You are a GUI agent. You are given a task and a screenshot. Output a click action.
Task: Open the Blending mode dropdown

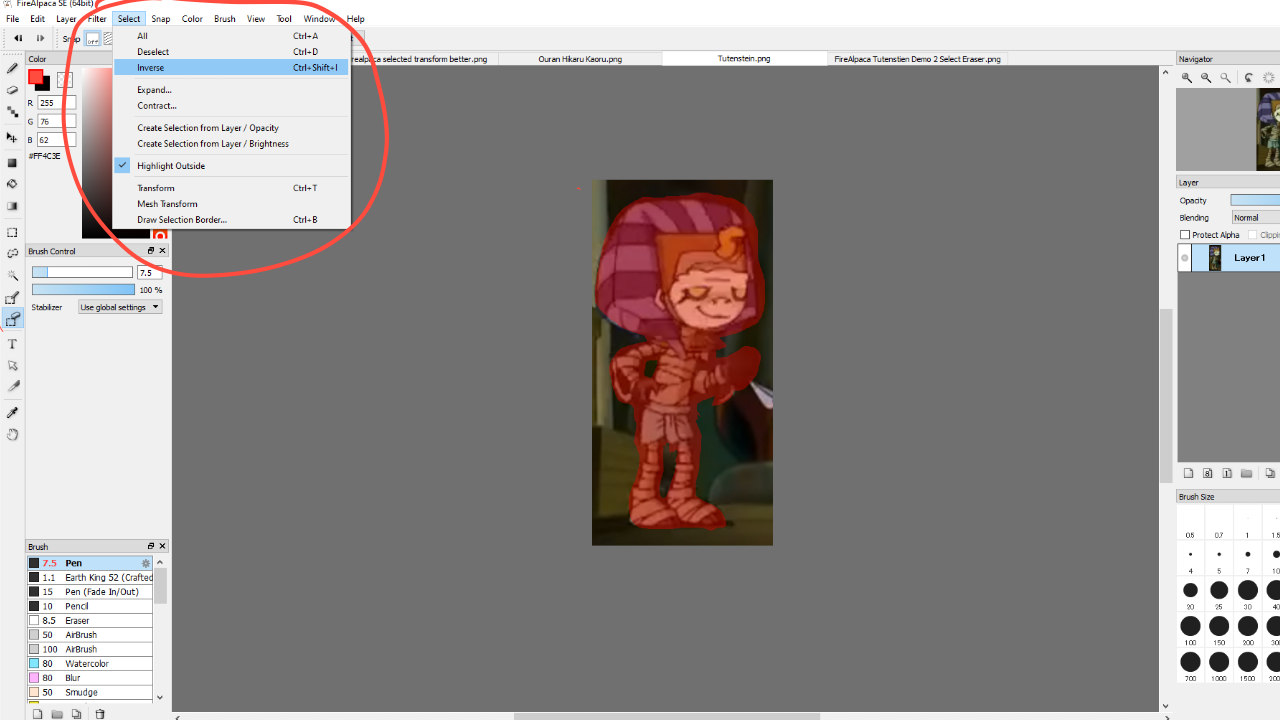tap(1255, 217)
